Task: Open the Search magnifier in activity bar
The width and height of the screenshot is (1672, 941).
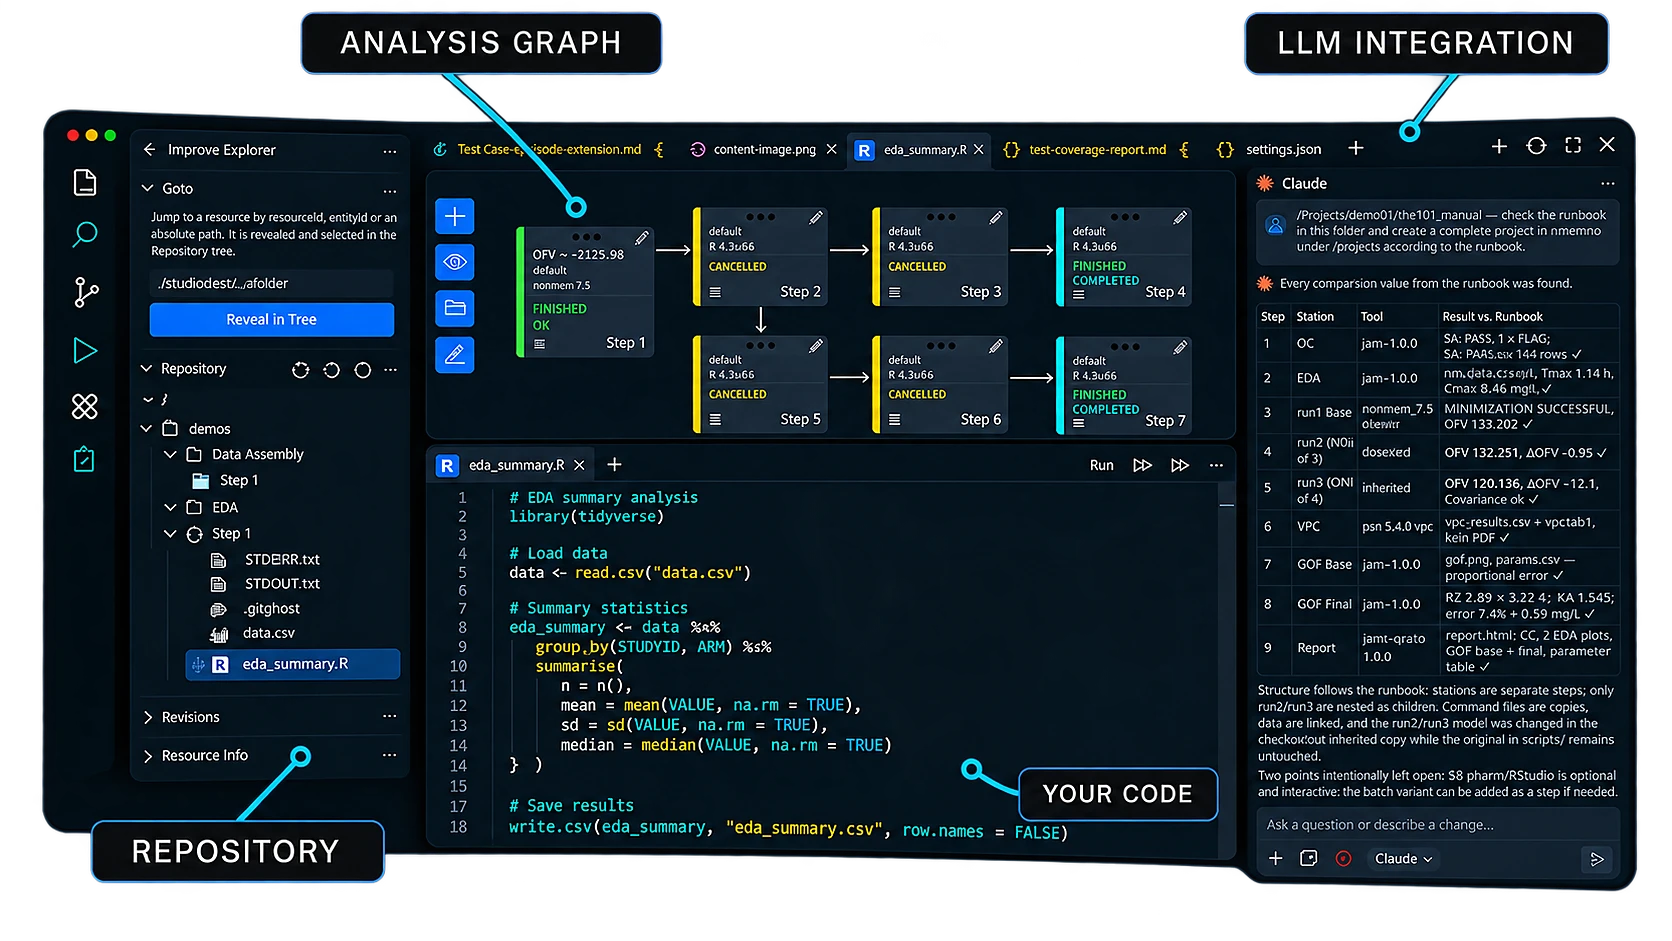Action: click(85, 235)
